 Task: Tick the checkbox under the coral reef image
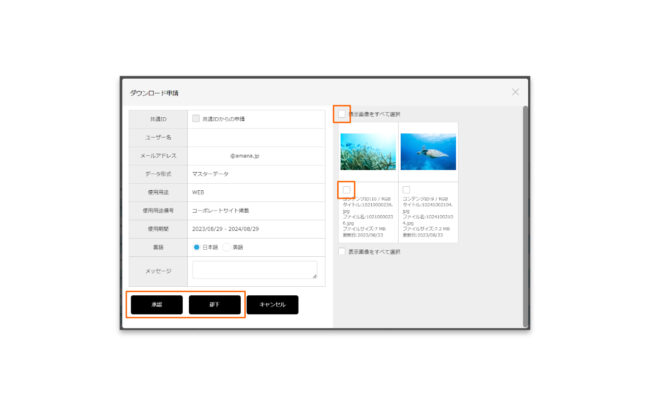[346, 190]
